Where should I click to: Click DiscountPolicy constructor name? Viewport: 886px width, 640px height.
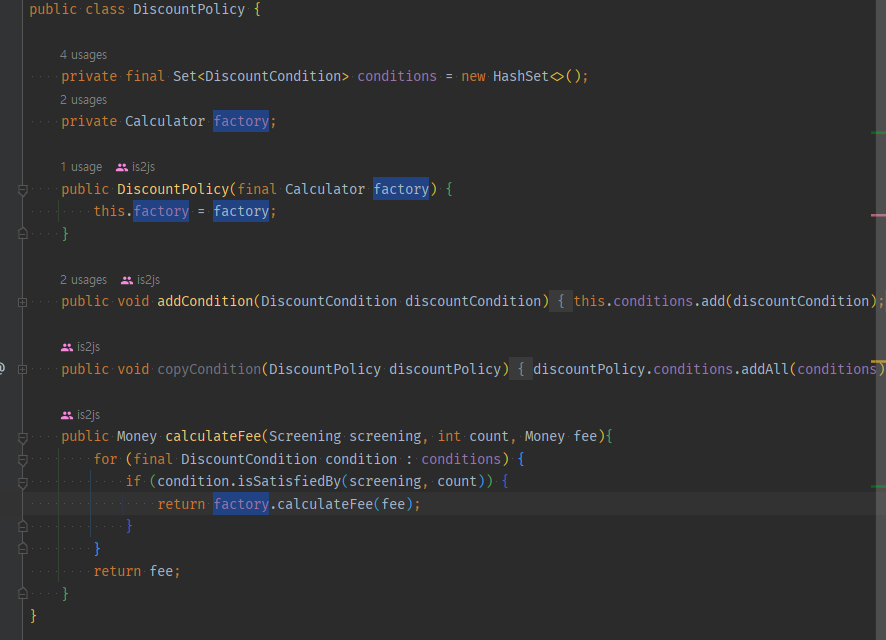click(173, 189)
